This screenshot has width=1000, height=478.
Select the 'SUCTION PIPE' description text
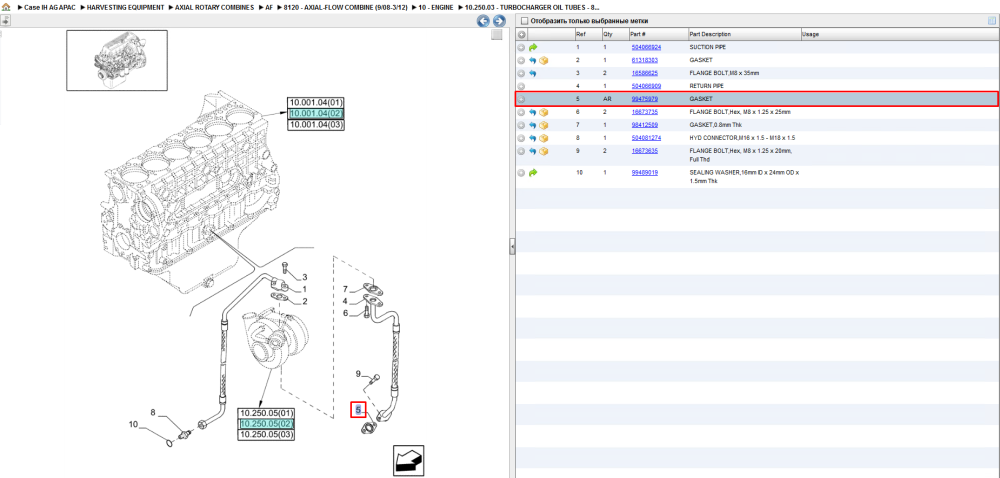tap(707, 47)
